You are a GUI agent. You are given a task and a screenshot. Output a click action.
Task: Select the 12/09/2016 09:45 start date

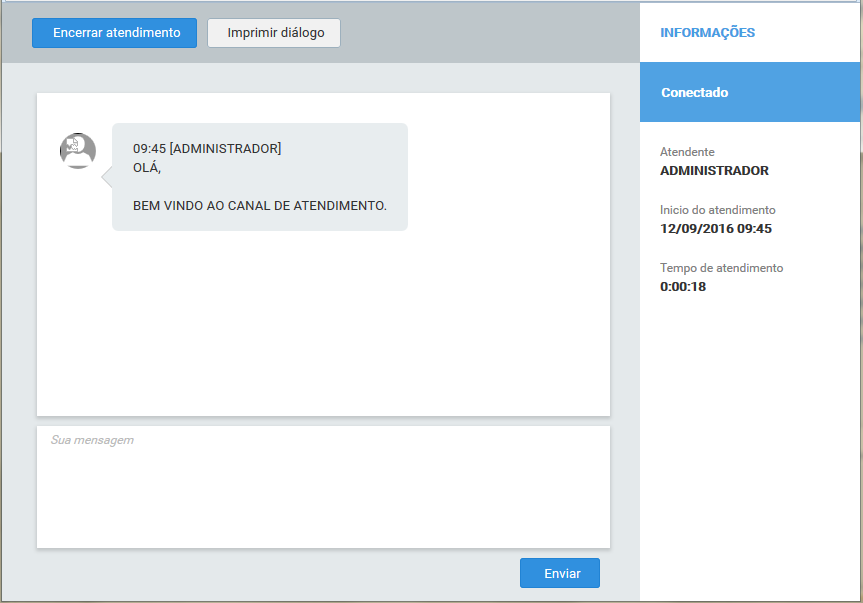[715, 229]
